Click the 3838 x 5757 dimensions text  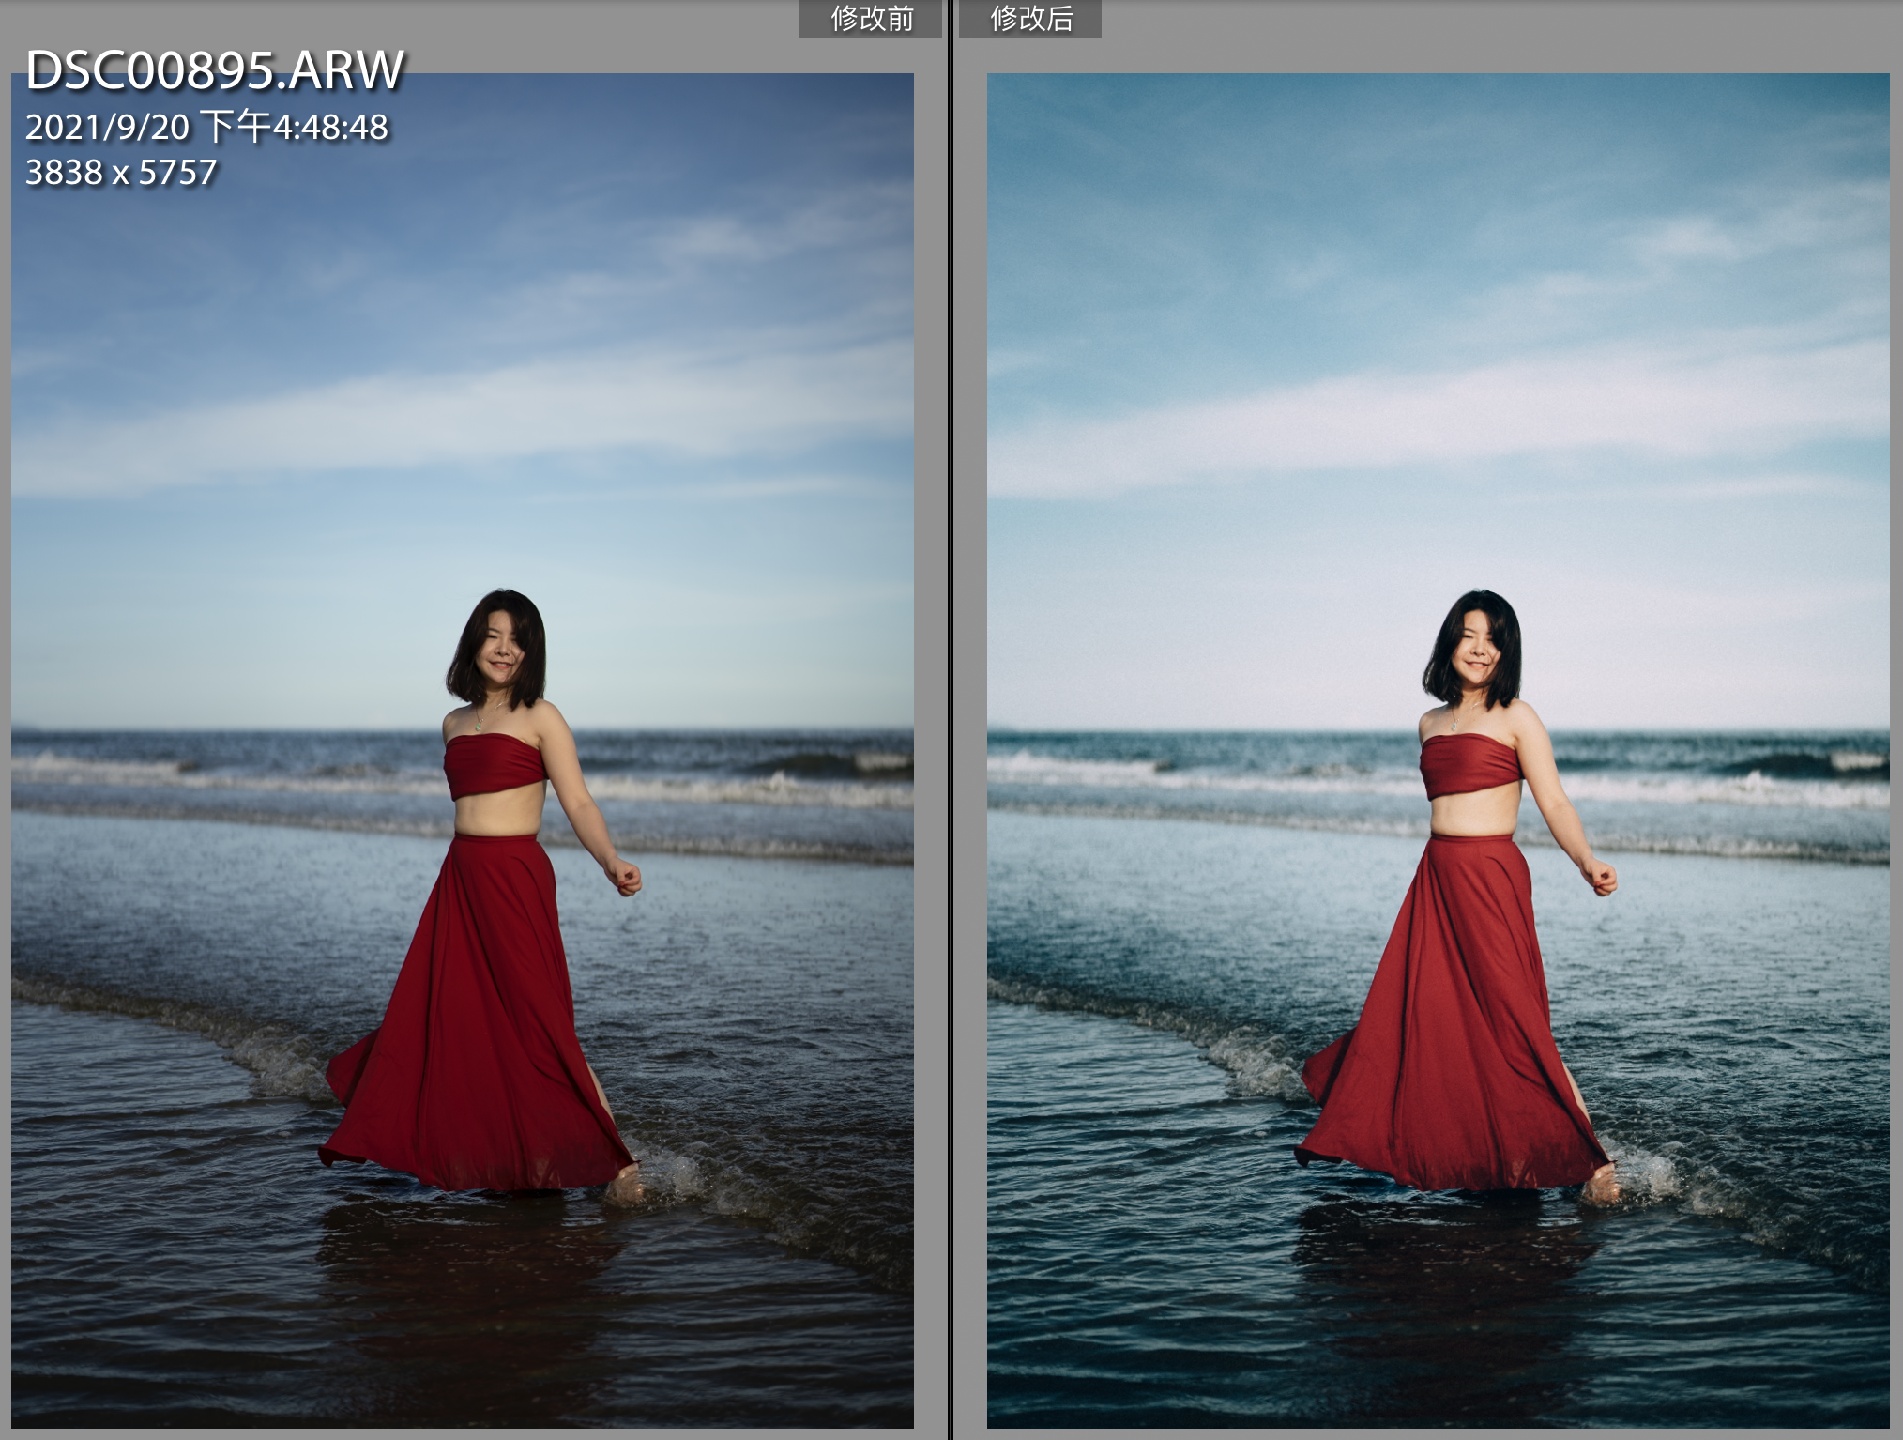(121, 173)
